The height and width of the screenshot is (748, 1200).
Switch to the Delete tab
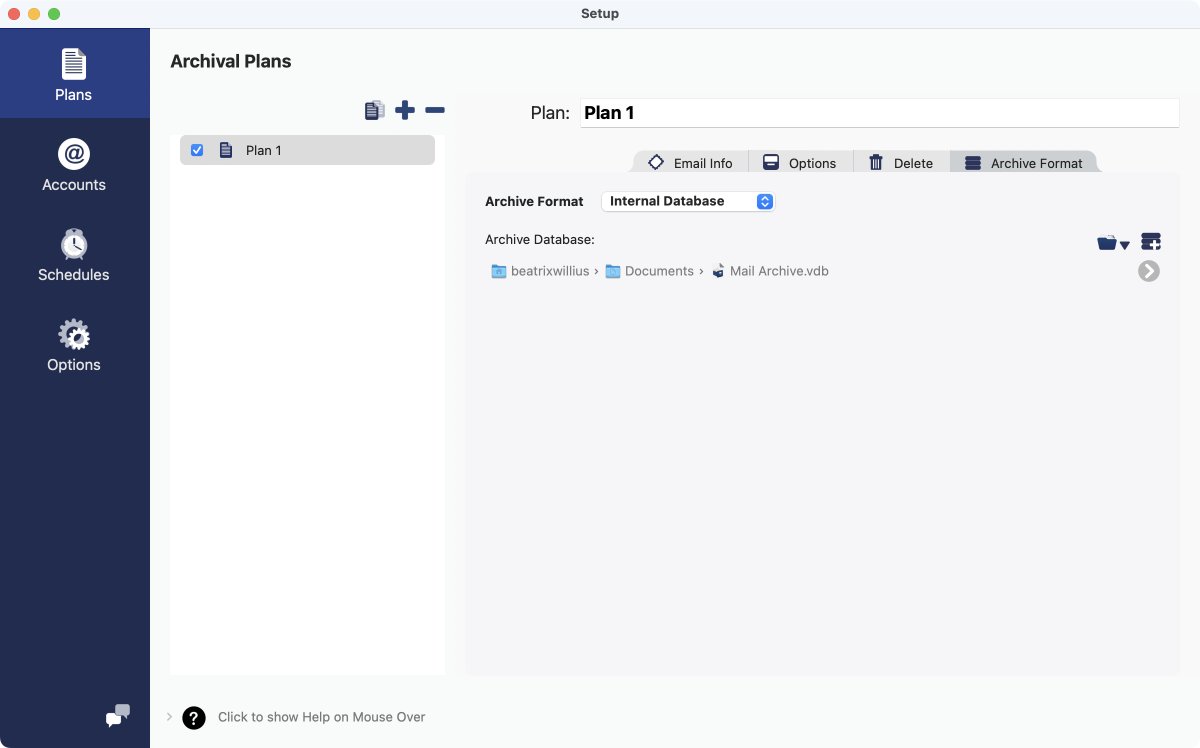901,163
